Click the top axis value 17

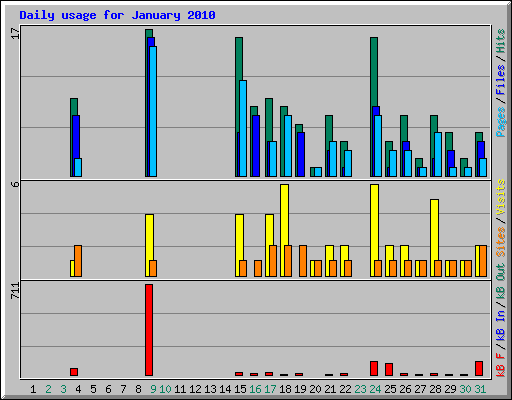[15, 33]
